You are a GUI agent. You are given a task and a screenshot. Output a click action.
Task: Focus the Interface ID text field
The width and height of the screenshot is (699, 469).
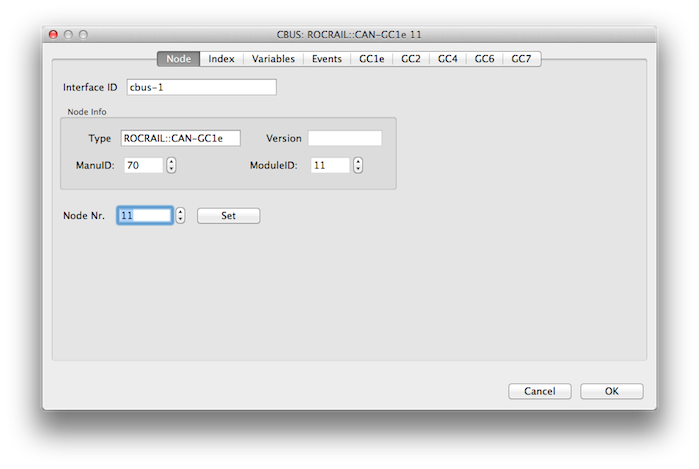[x=200, y=87]
